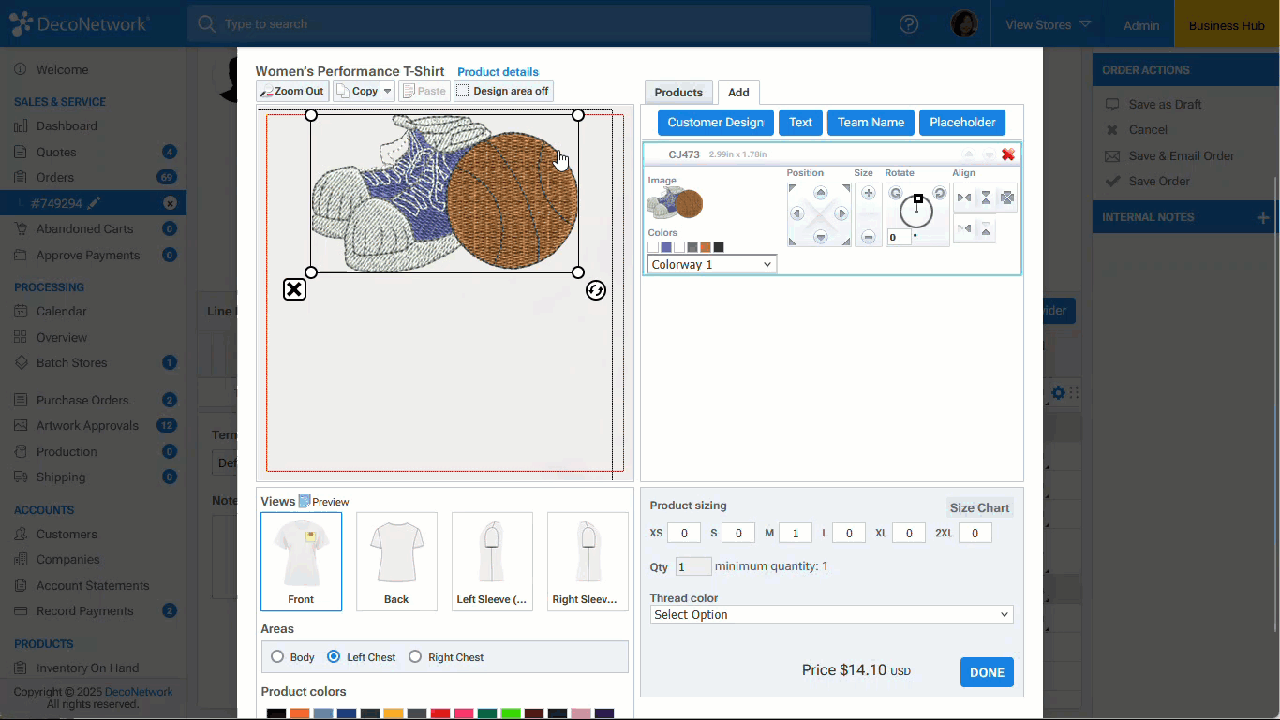The height and width of the screenshot is (720, 1280).
Task: Nudge design position up arrow
Action: pyautogui.click(x=821, y=192)
